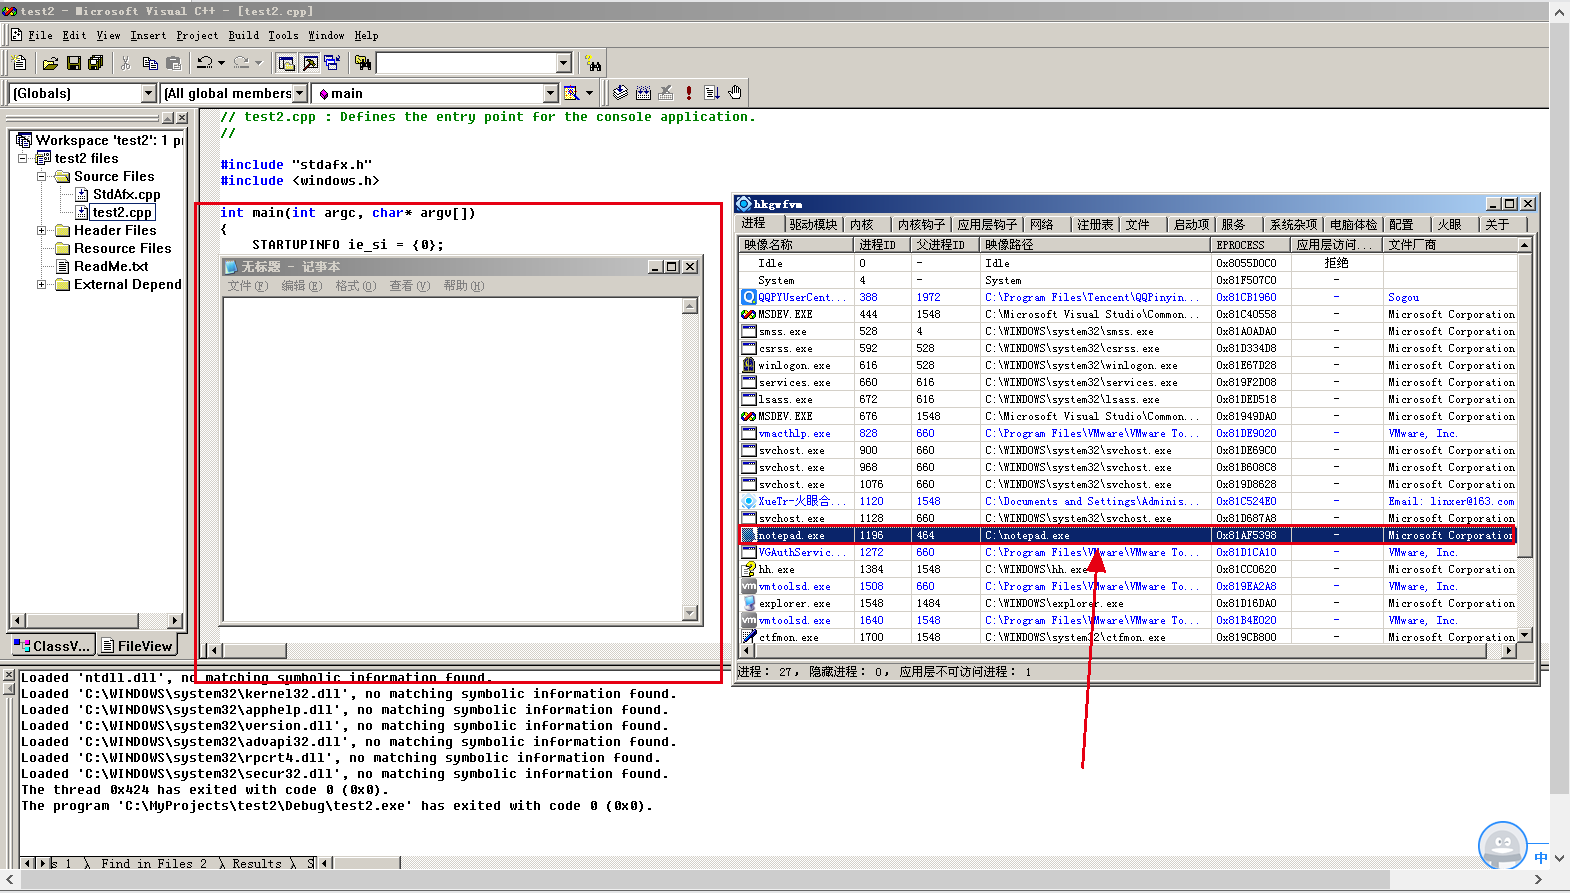Image resolution: width=1570 pixels, height=893 pixels.
Task: Click the hh.exe help process icon
Action: (x=749, y=569)
